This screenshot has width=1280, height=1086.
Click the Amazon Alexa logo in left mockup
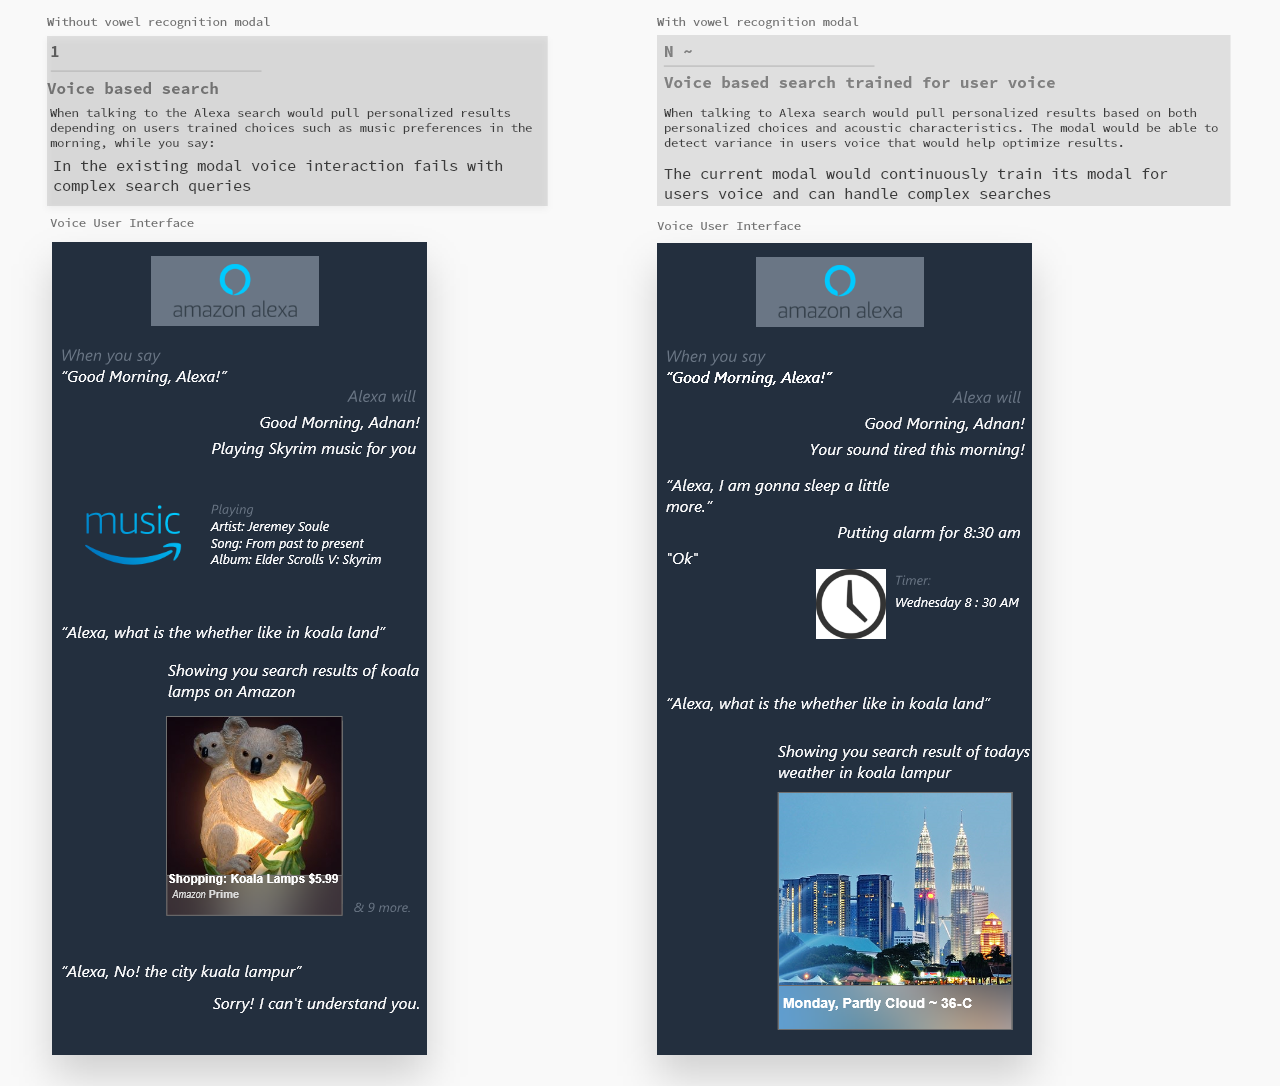click(x=235, y=291)
